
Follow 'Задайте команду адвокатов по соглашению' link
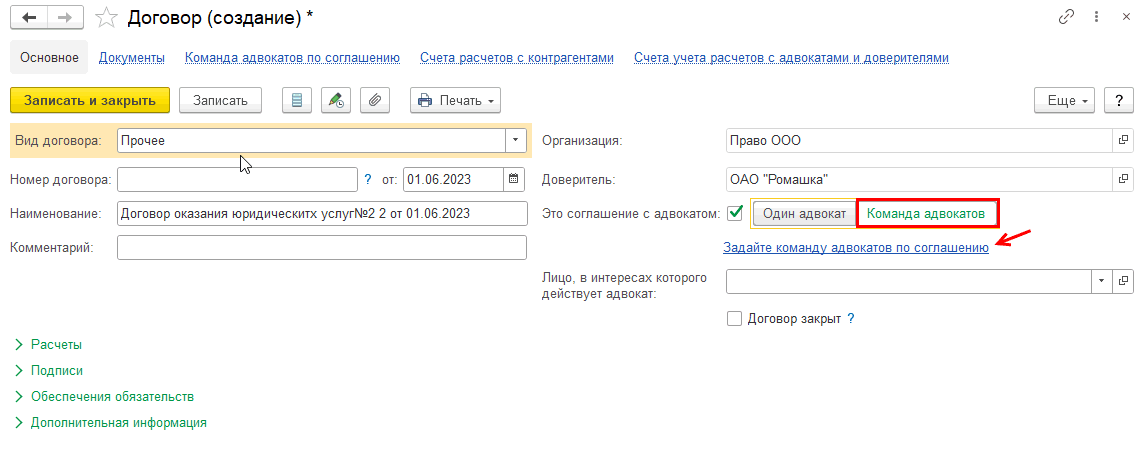855,247
